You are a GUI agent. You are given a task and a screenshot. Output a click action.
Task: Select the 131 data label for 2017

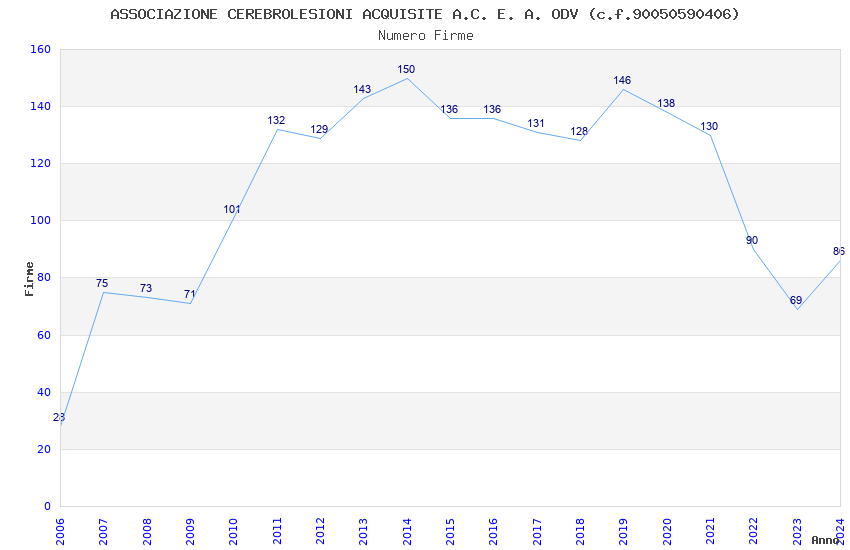[536, 124]
